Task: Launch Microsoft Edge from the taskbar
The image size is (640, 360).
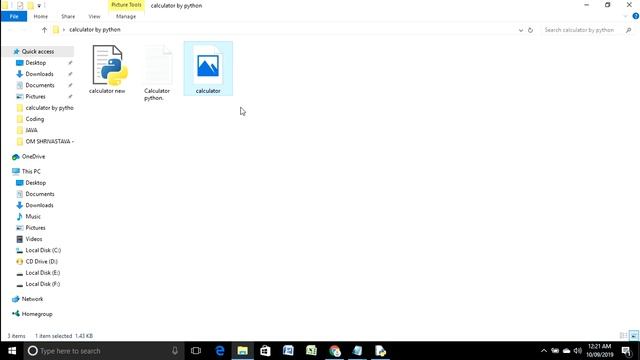Action: point(220,351)
